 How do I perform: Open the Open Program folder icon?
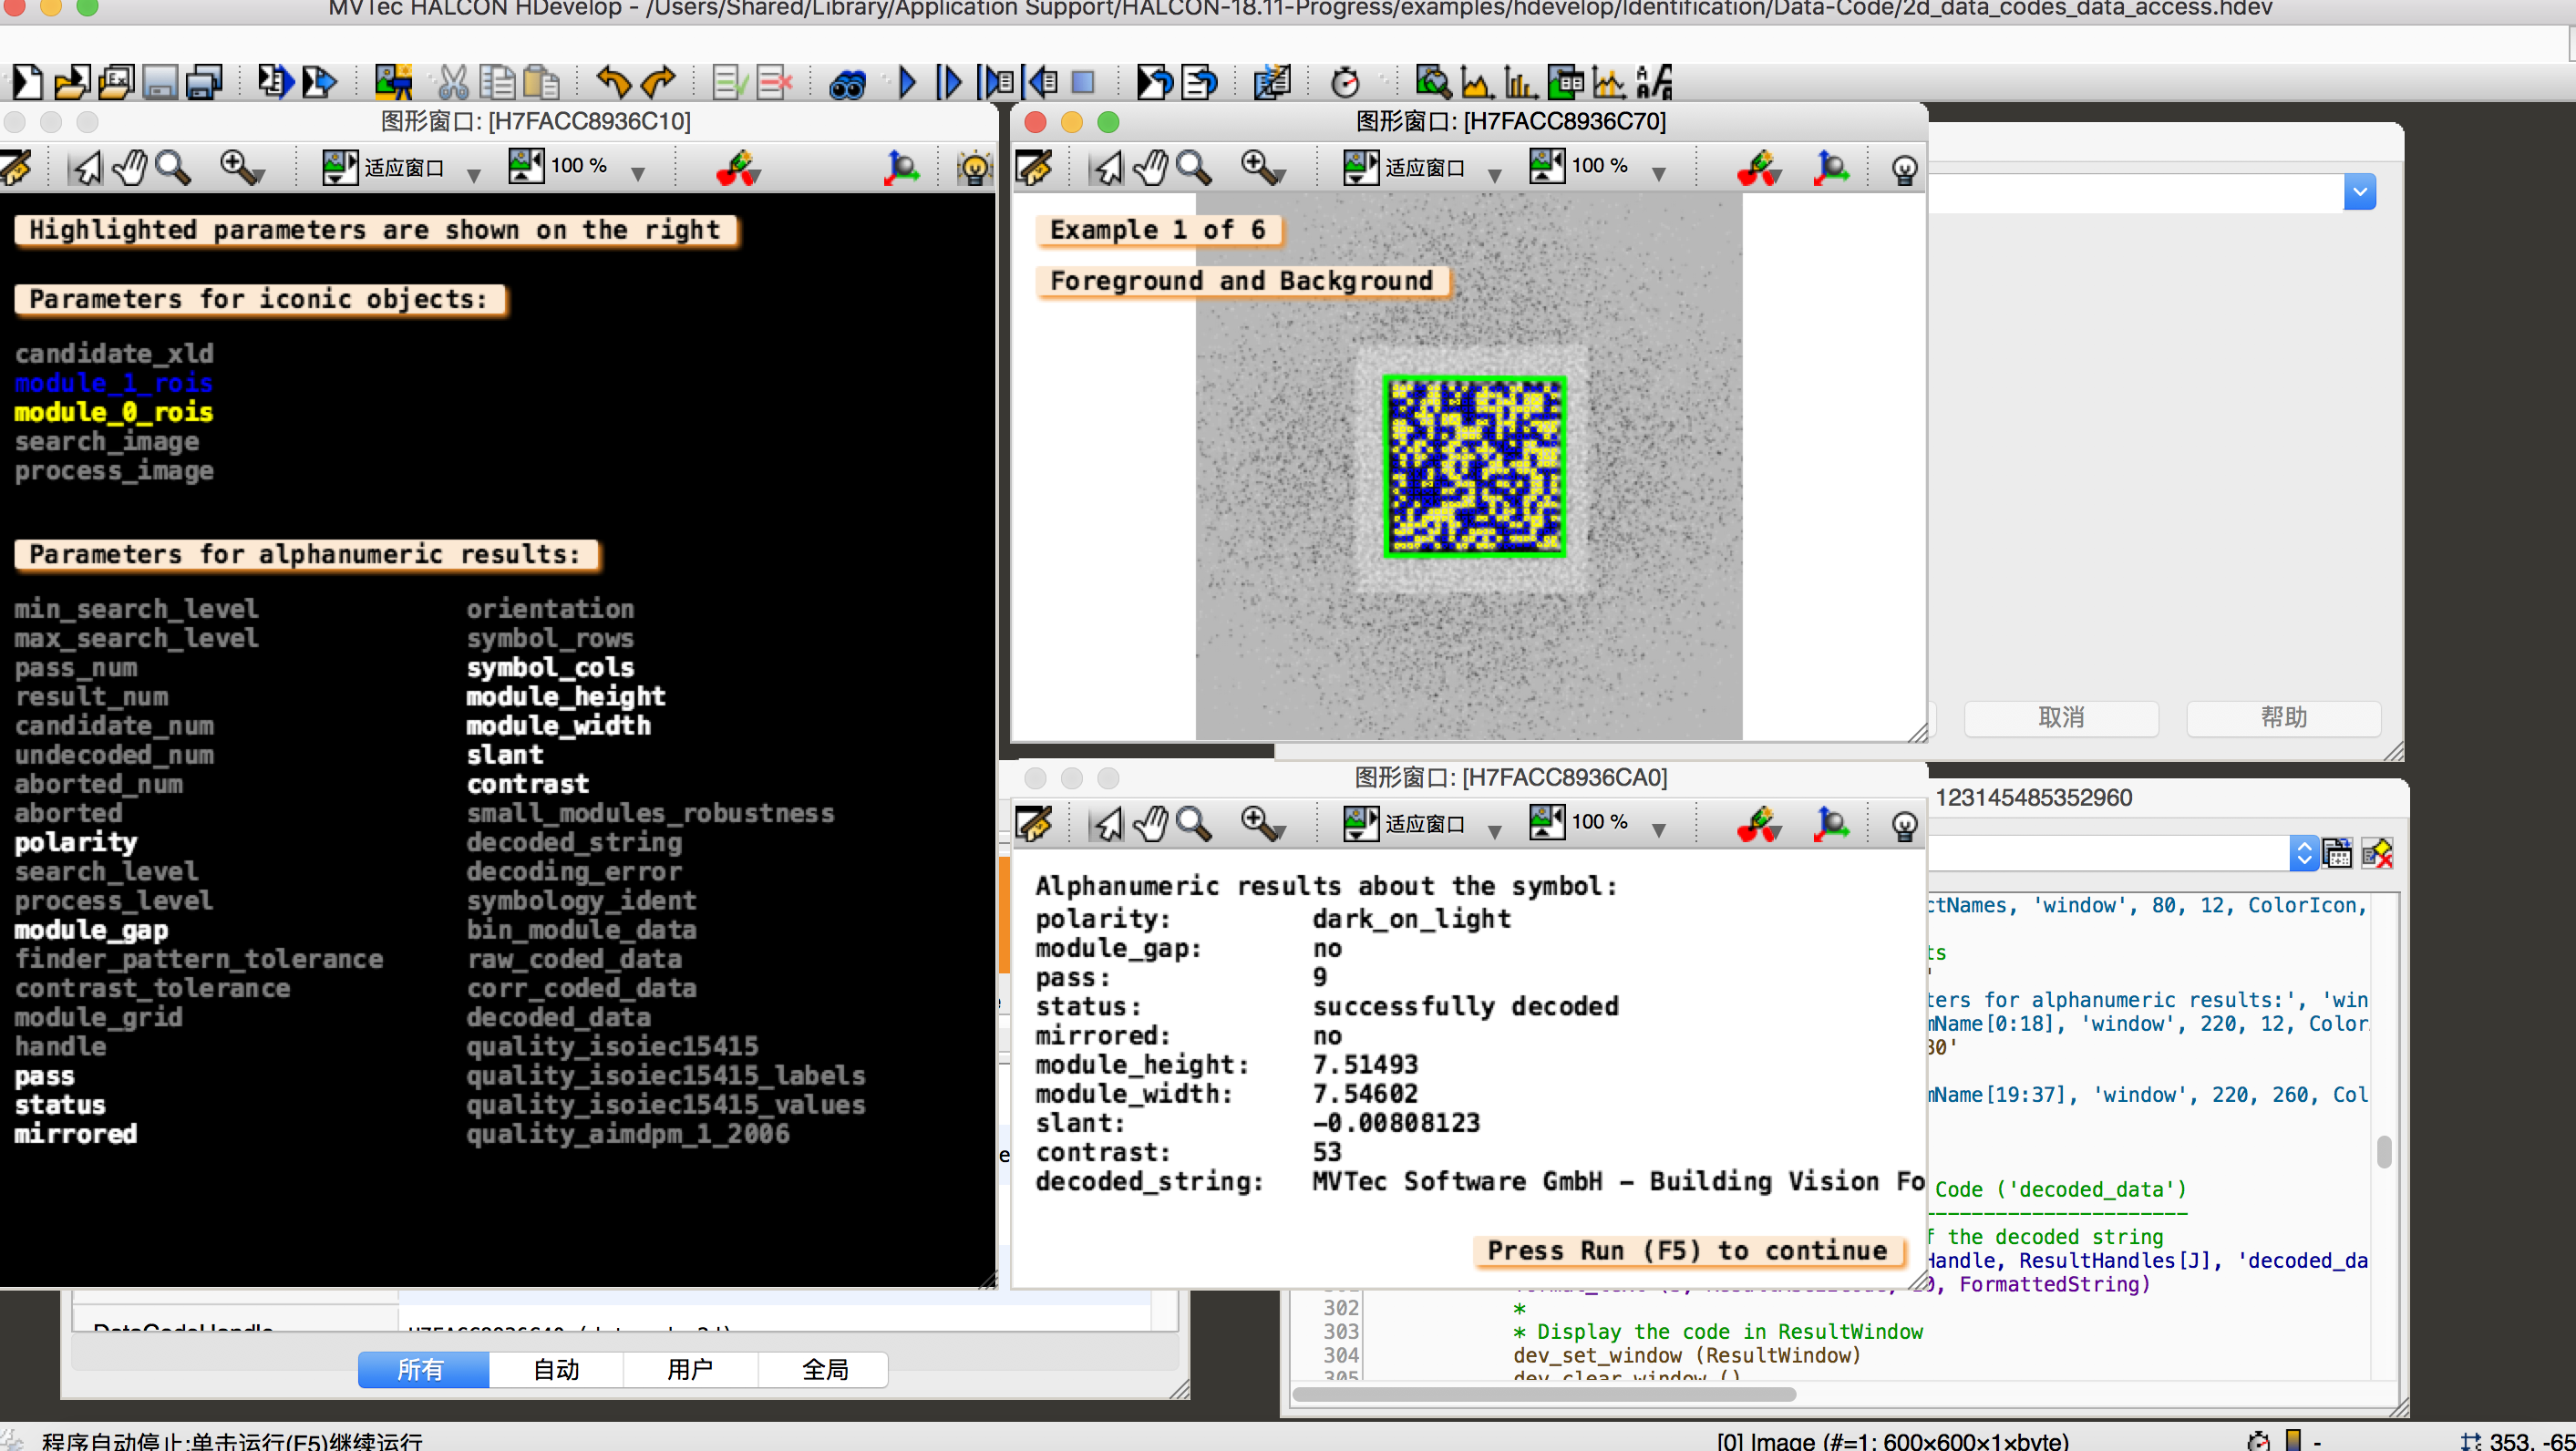[71, 82]
